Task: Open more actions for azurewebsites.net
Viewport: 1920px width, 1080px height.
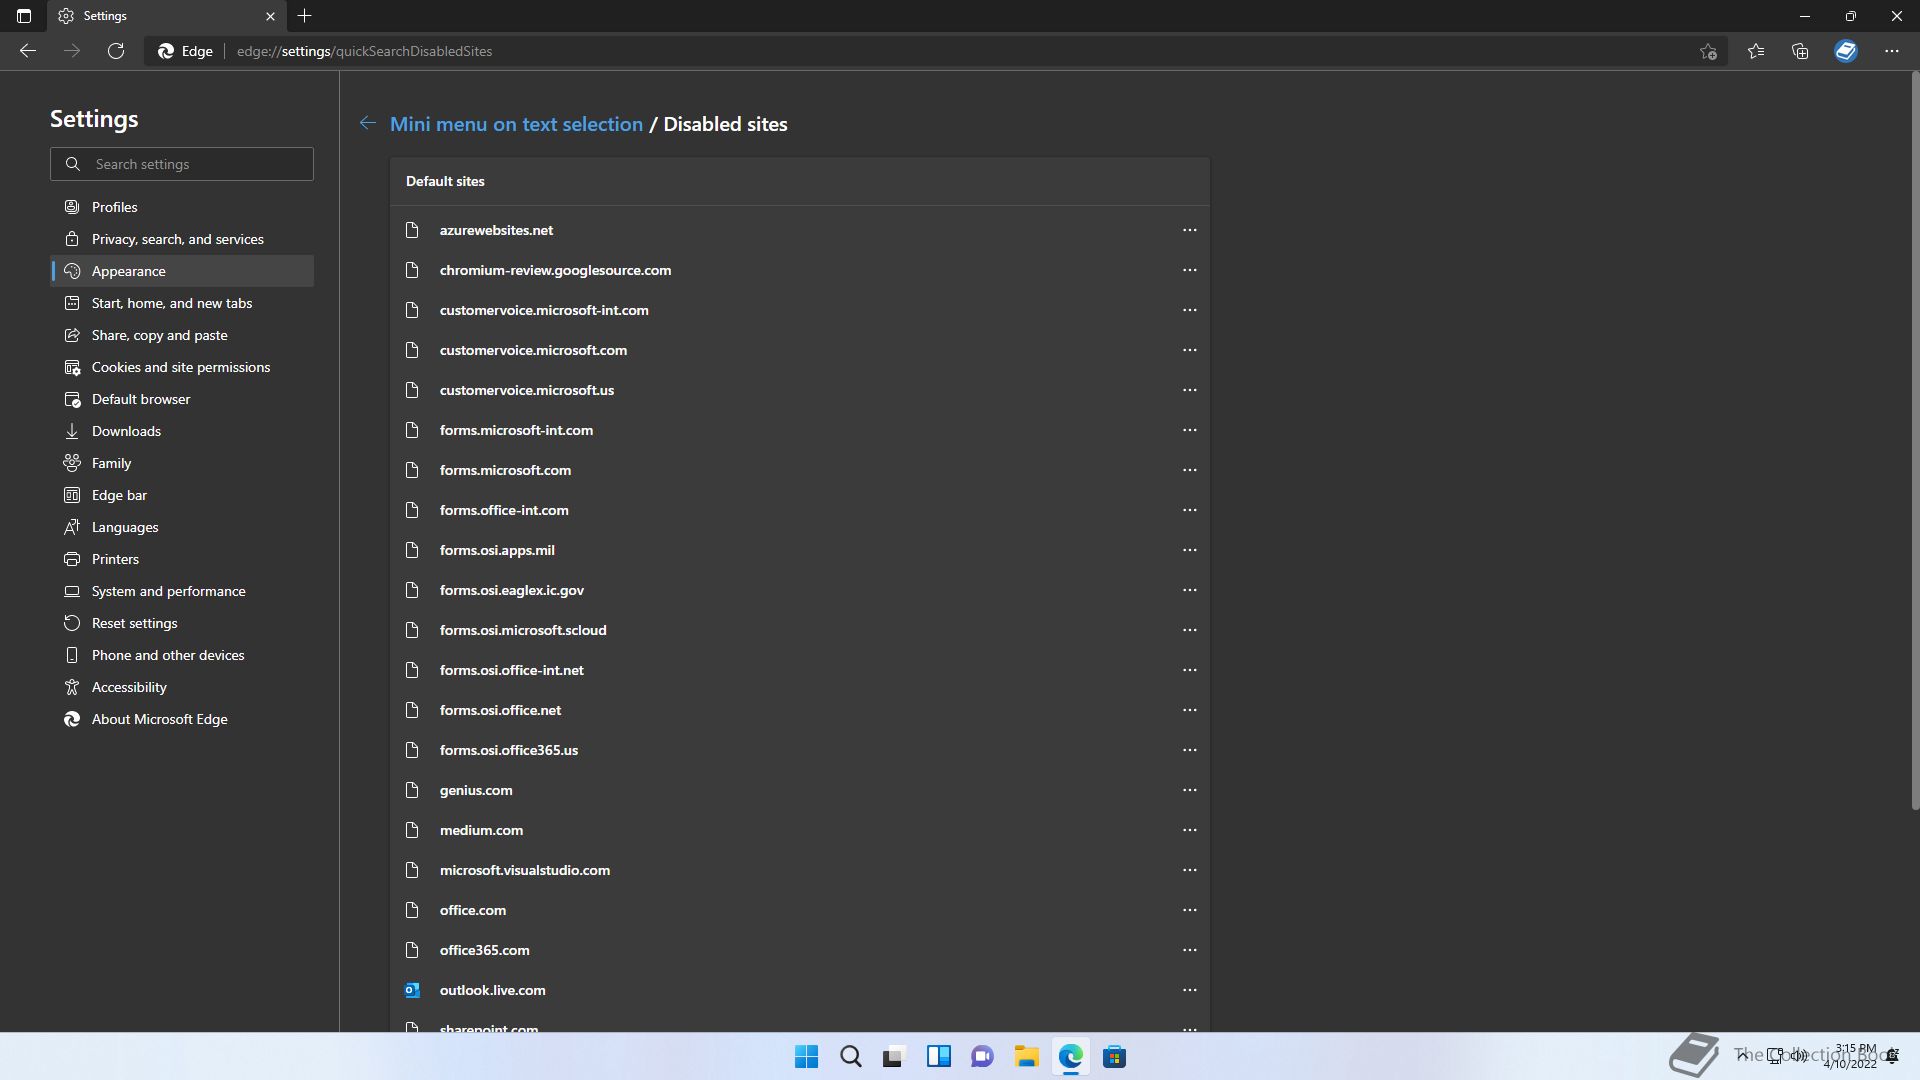Action: [1189, 230]
